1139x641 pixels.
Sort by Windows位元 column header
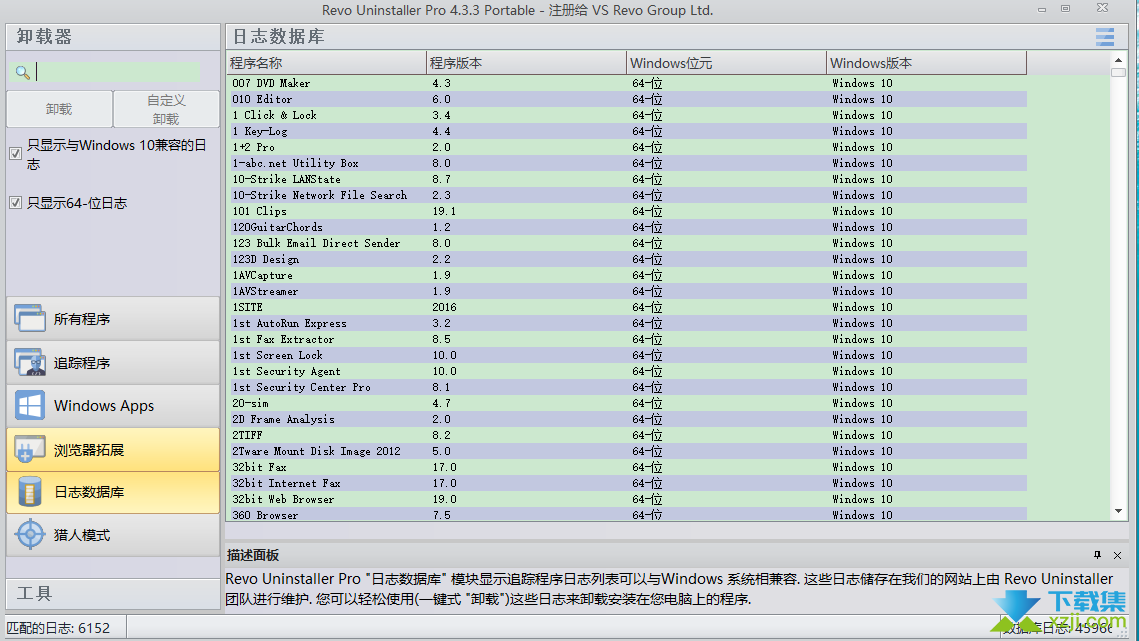click(726, 63)
